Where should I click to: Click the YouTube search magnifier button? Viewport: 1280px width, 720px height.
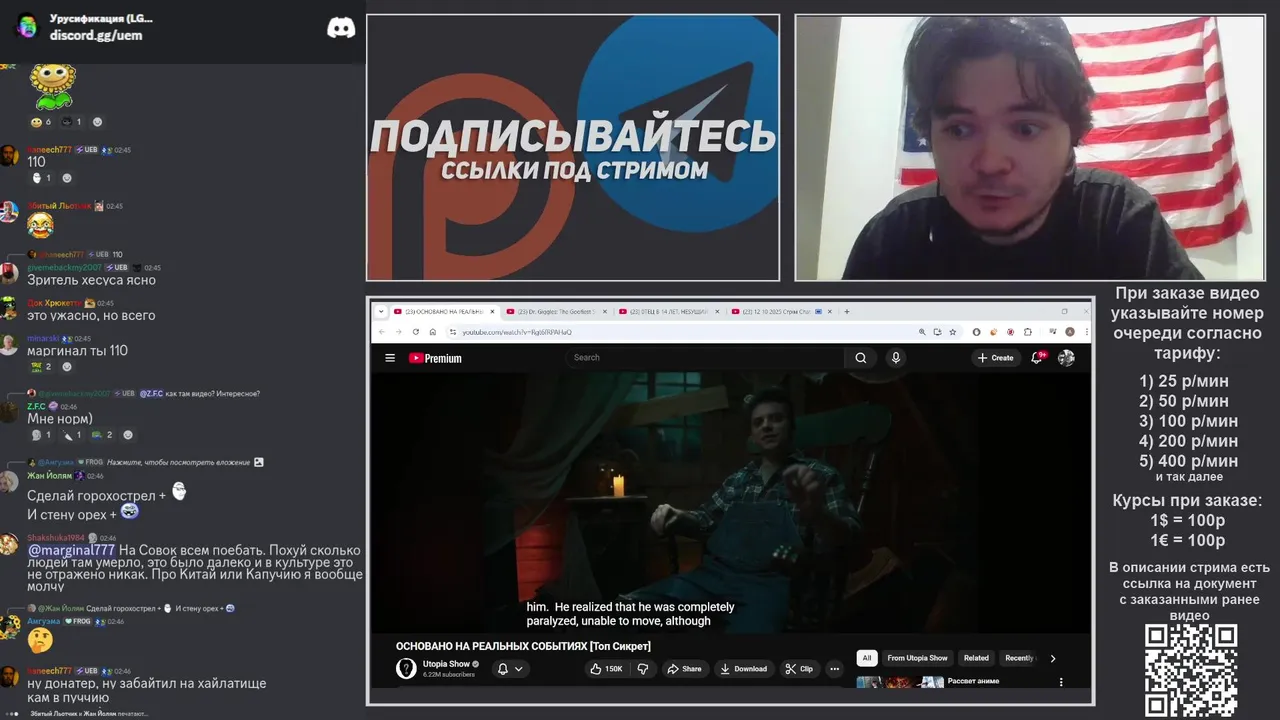pos(860,358)
